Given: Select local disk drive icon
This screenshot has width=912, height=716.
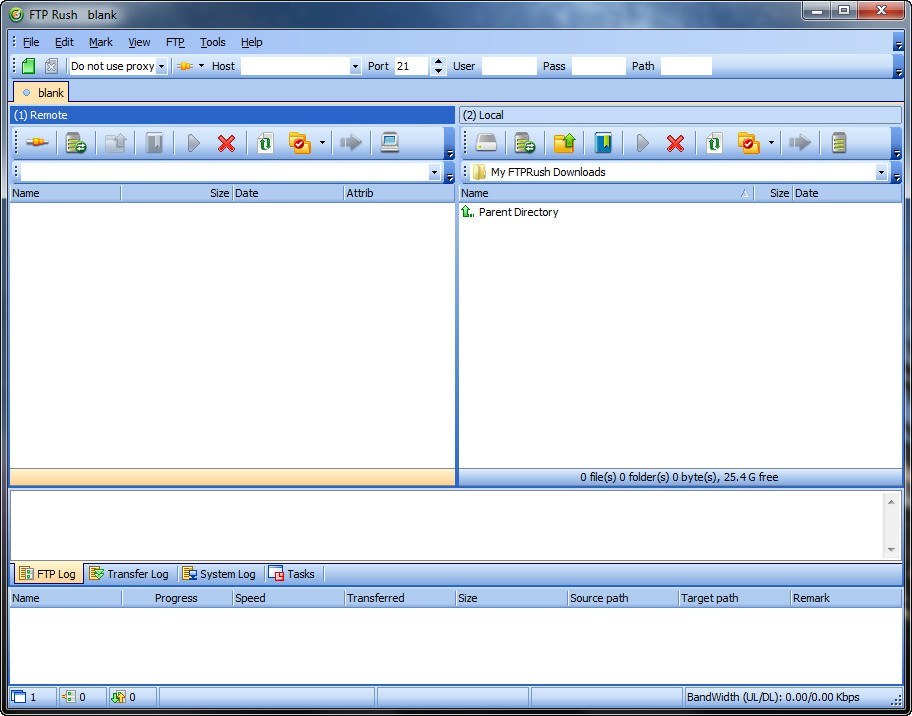Looking at the screenshot, I should pyautogui.click(x=486, y=143).
